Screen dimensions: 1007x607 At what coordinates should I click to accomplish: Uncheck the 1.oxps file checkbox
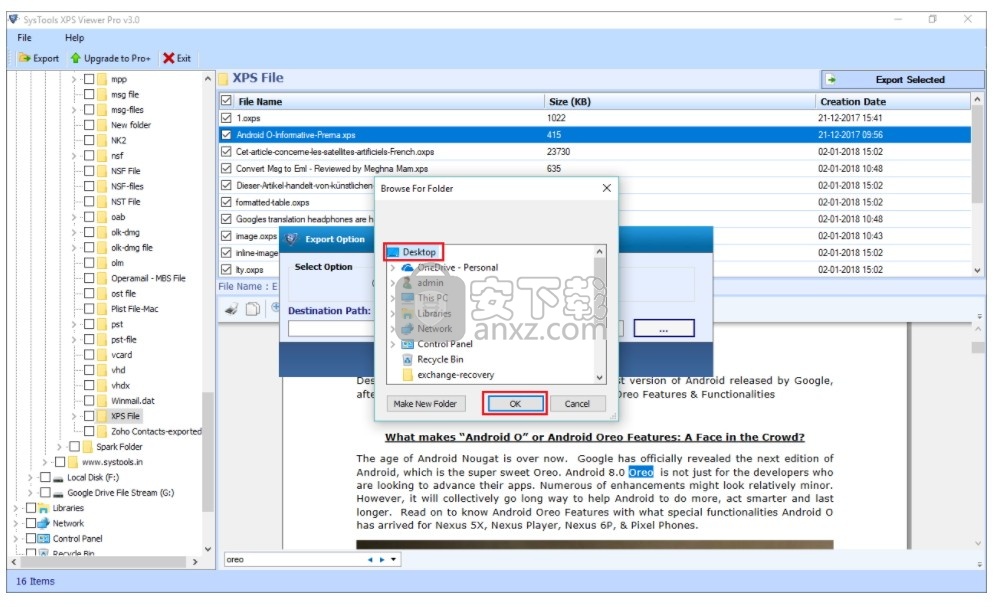click(x=226, y=118)
